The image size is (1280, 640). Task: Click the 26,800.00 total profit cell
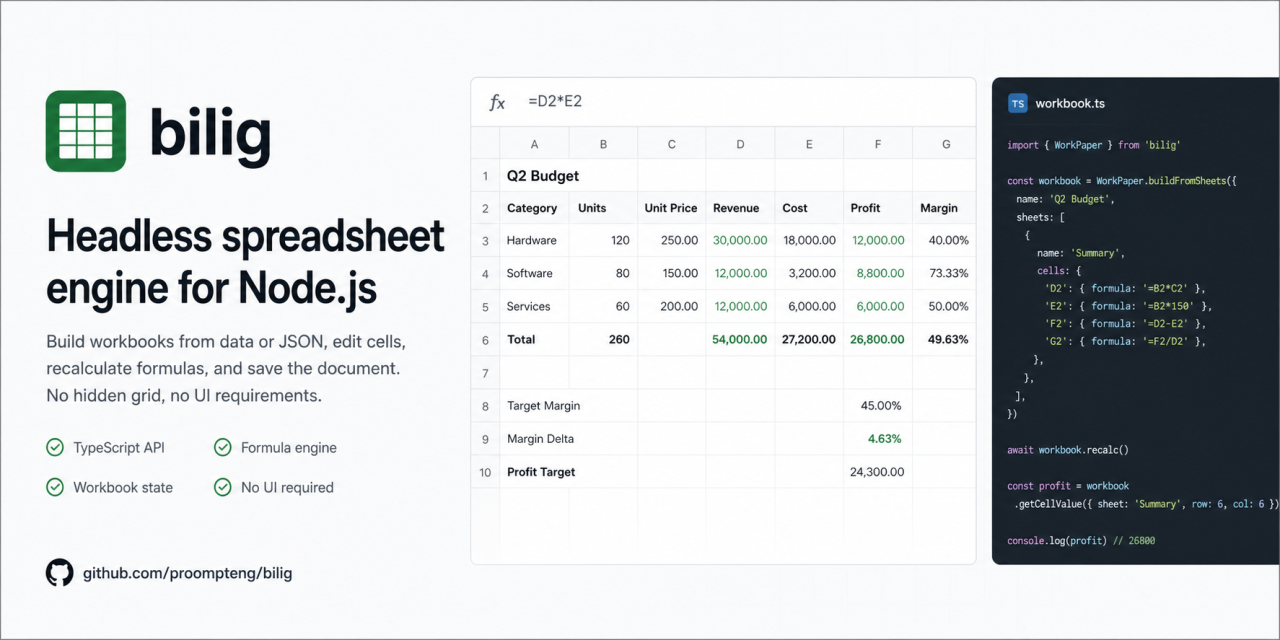[878, 340]
